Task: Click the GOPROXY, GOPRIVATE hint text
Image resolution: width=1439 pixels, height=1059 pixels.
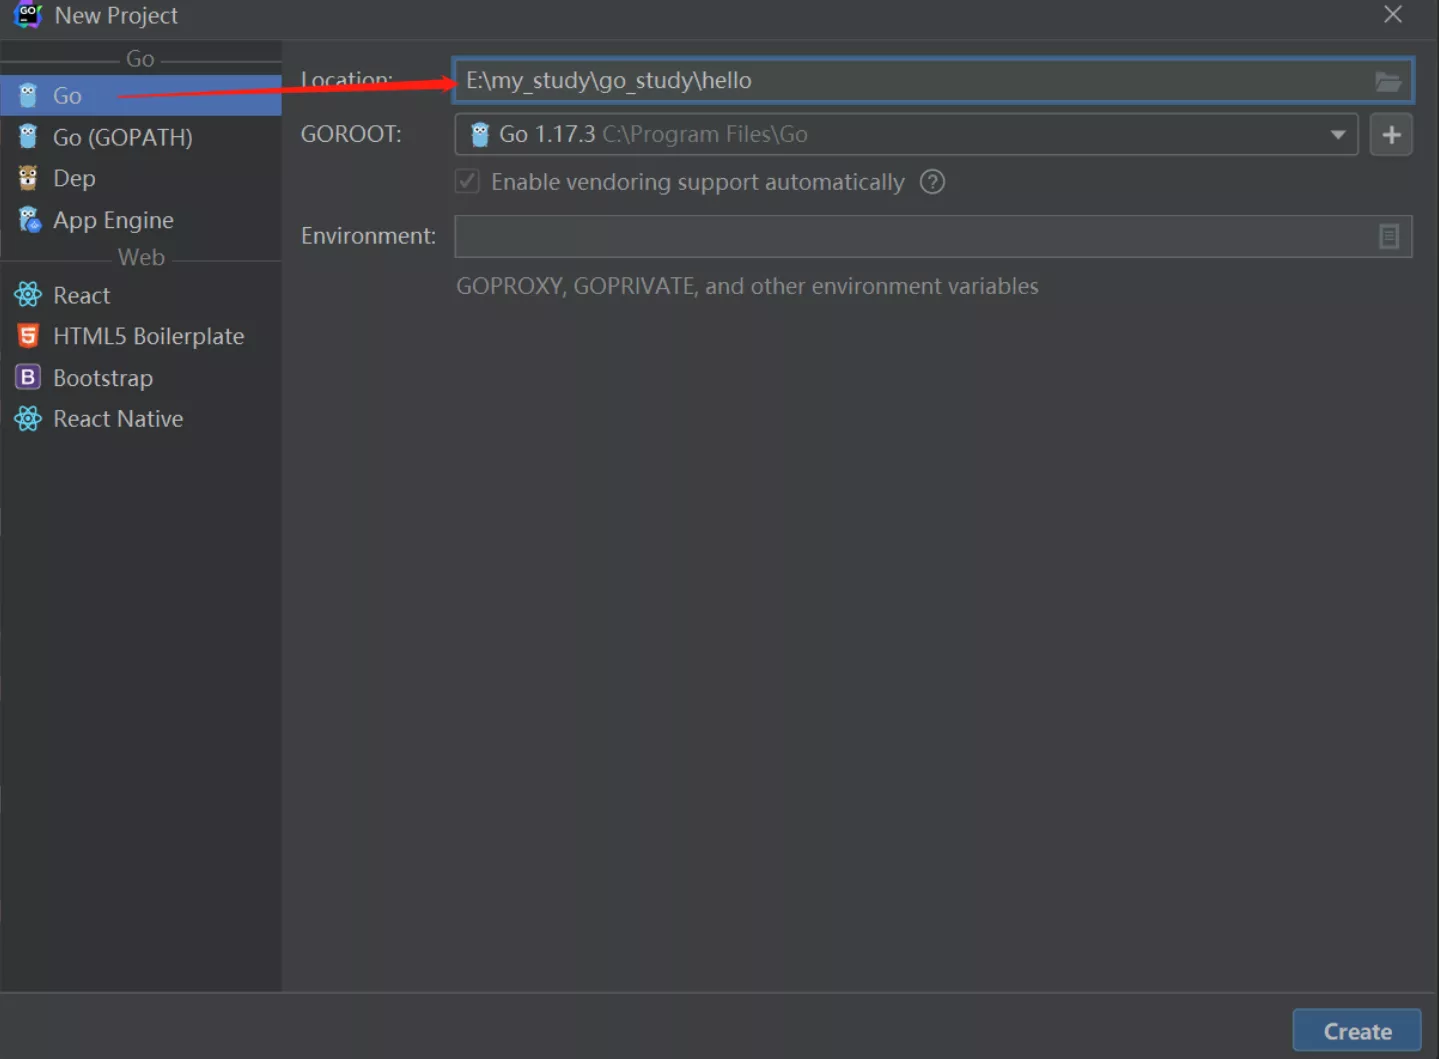Action: coord(747,286)
